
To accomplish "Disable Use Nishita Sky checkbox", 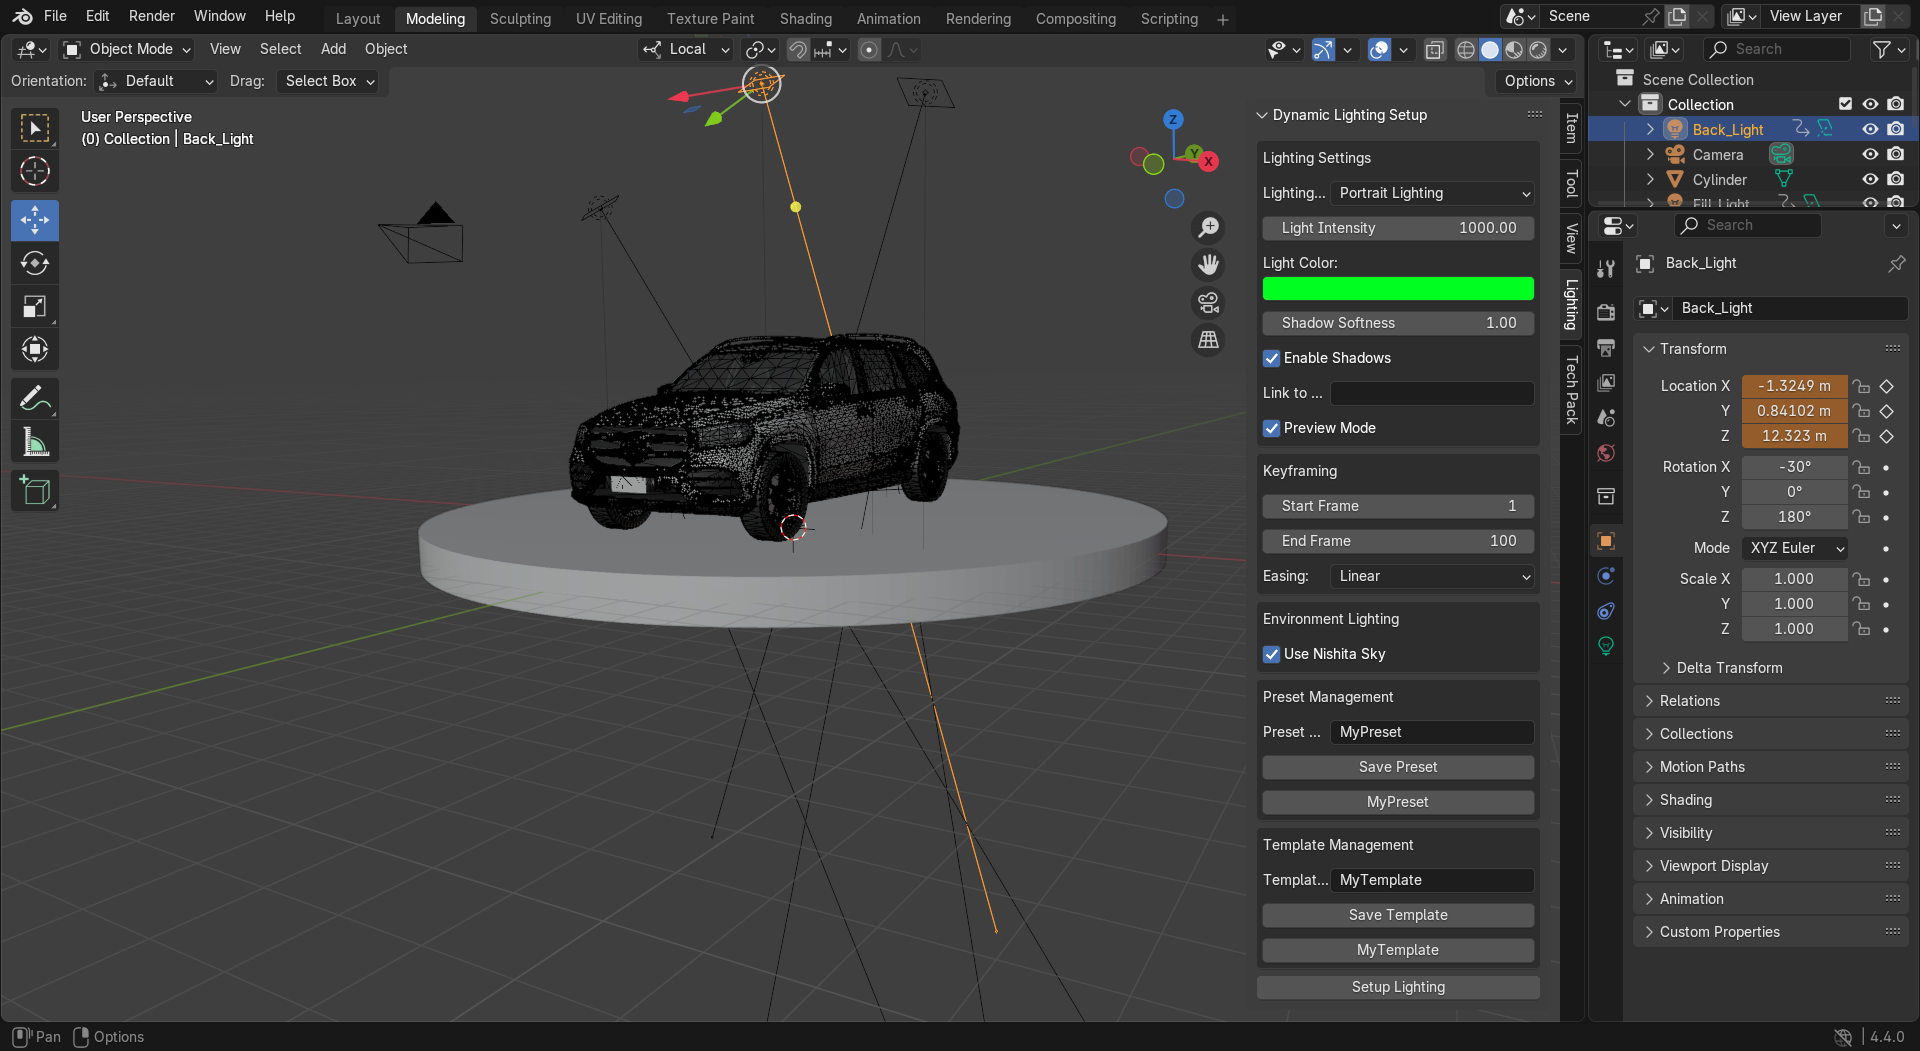I will 1272,654.
